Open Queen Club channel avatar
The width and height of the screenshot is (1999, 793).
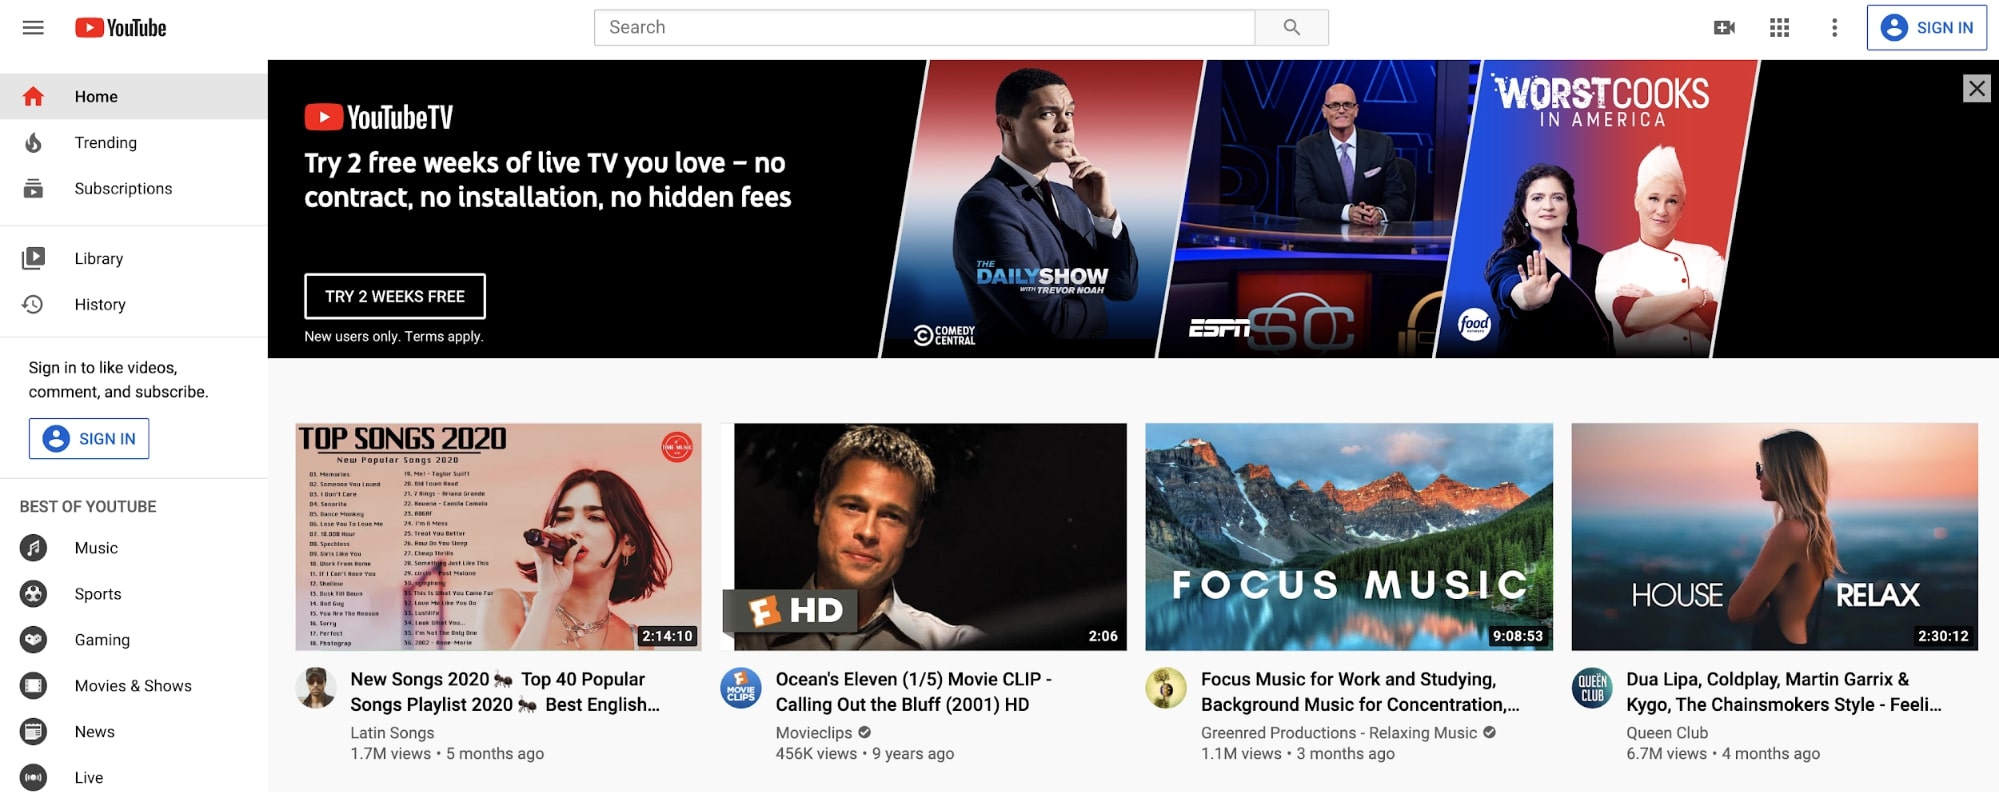point(1592,688)
